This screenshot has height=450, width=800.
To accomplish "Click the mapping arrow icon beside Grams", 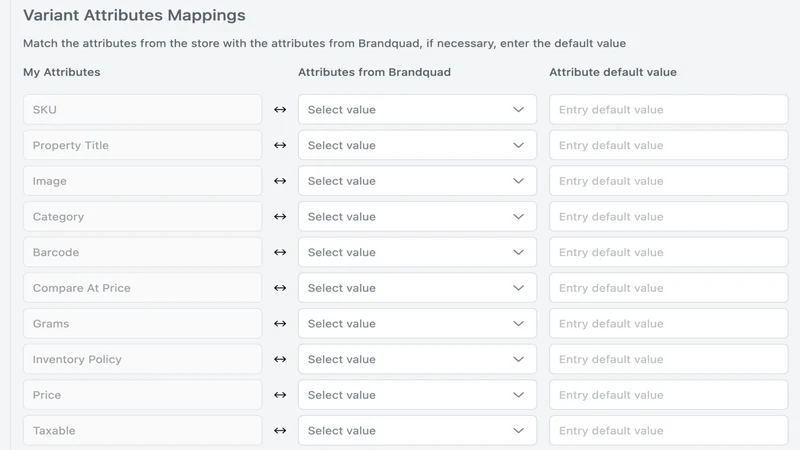I will pyautogui.click(x=280, y=323).
